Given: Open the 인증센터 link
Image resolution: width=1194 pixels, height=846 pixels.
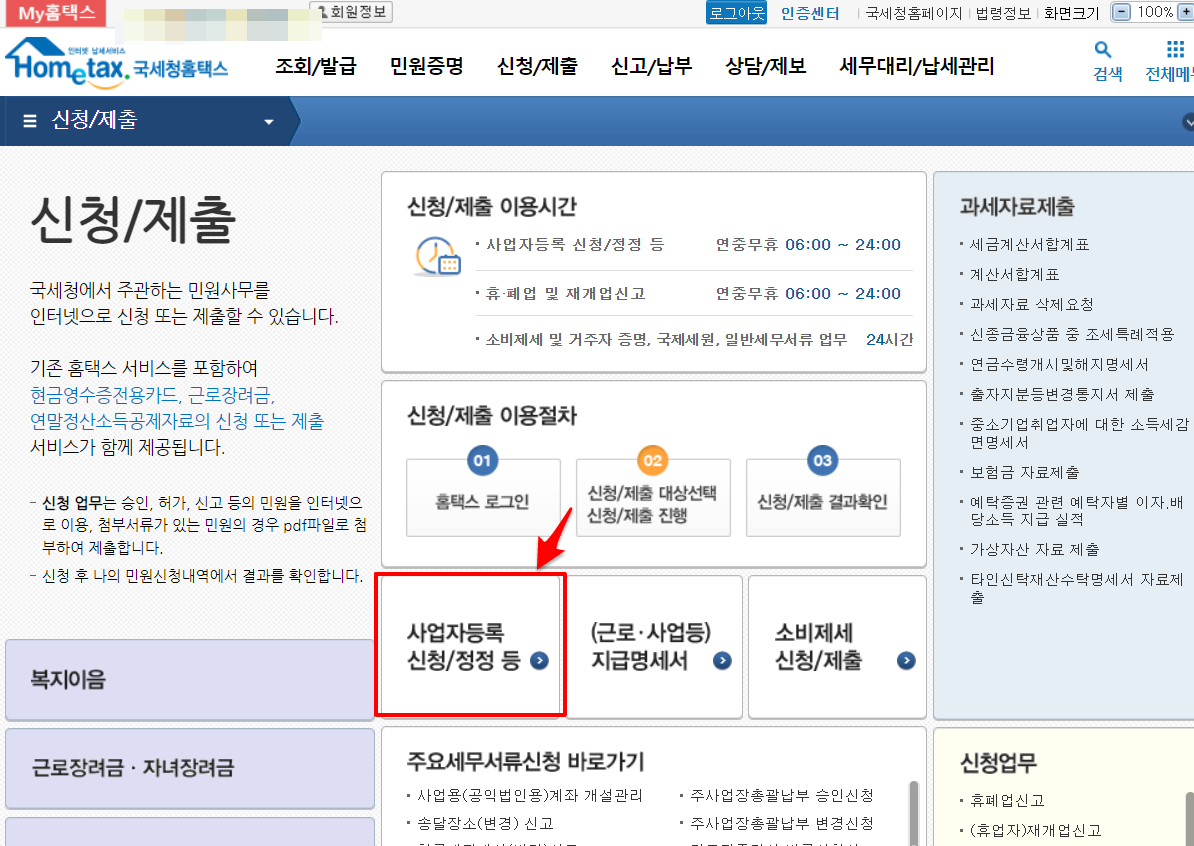Looking at the screenshot, I should (809, 13).
